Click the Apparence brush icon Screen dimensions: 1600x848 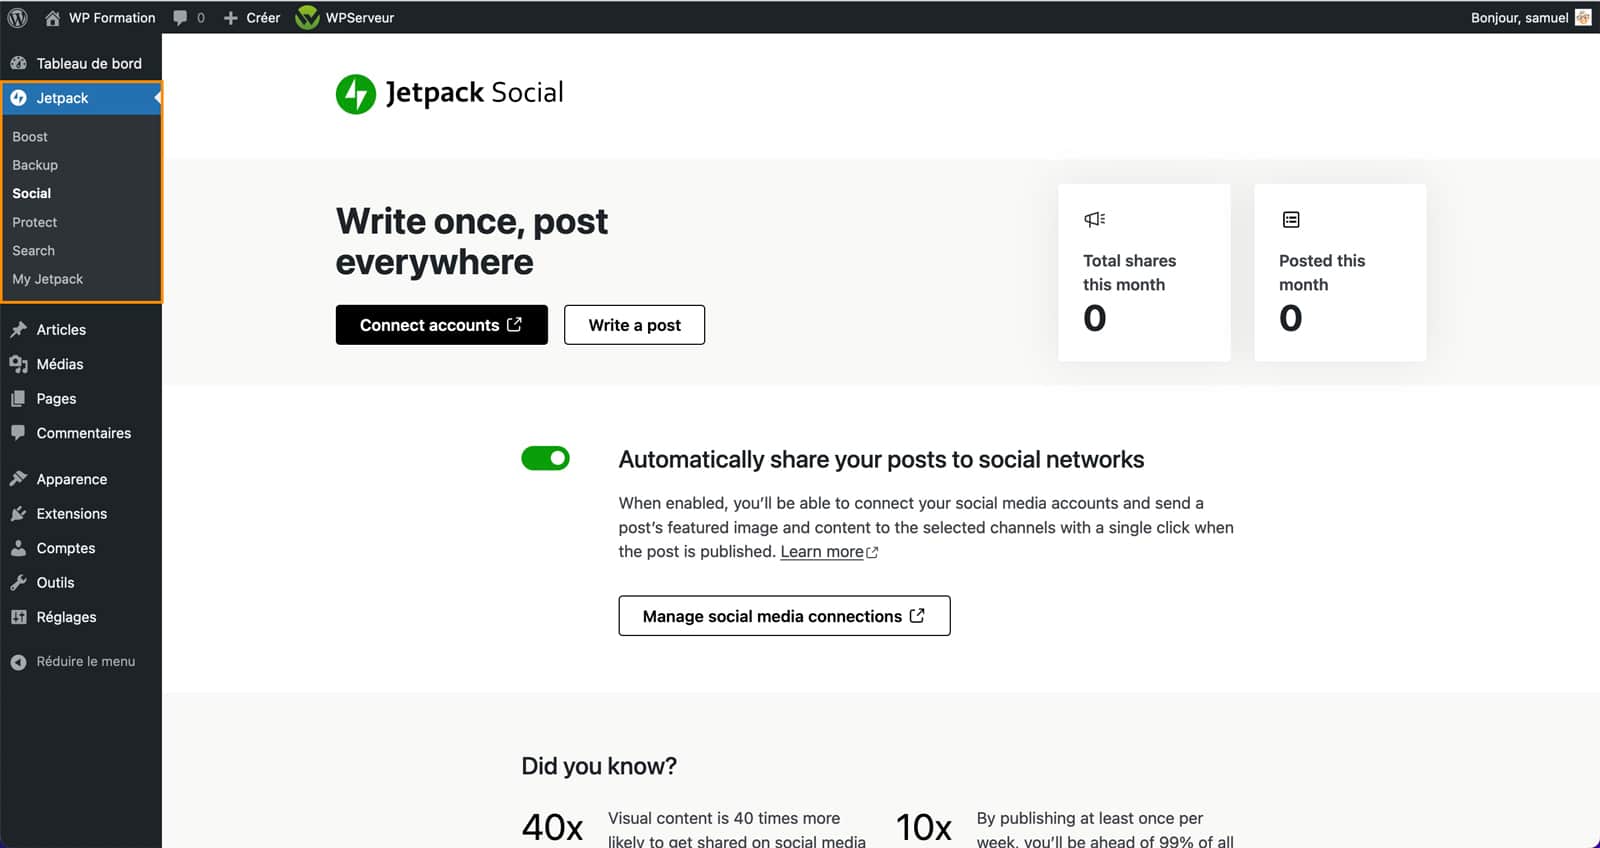pyautogui.click(x=18, y=479)
